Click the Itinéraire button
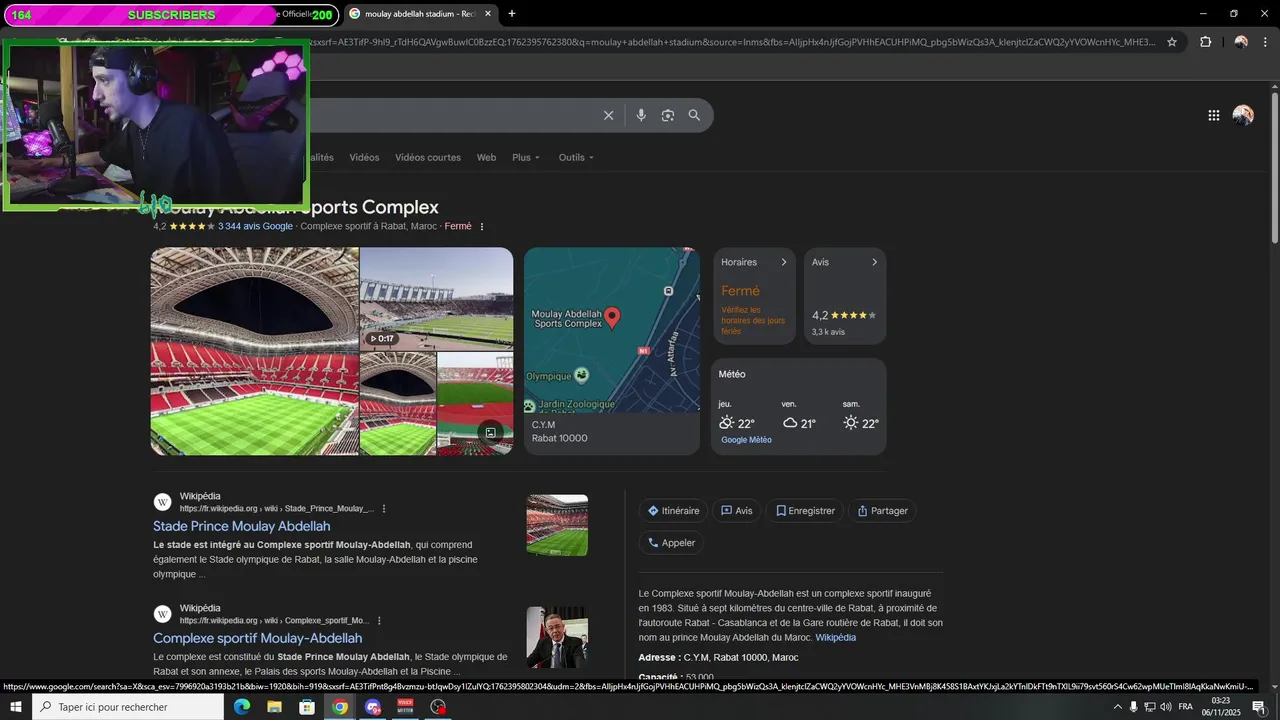 tap(673, 510)
